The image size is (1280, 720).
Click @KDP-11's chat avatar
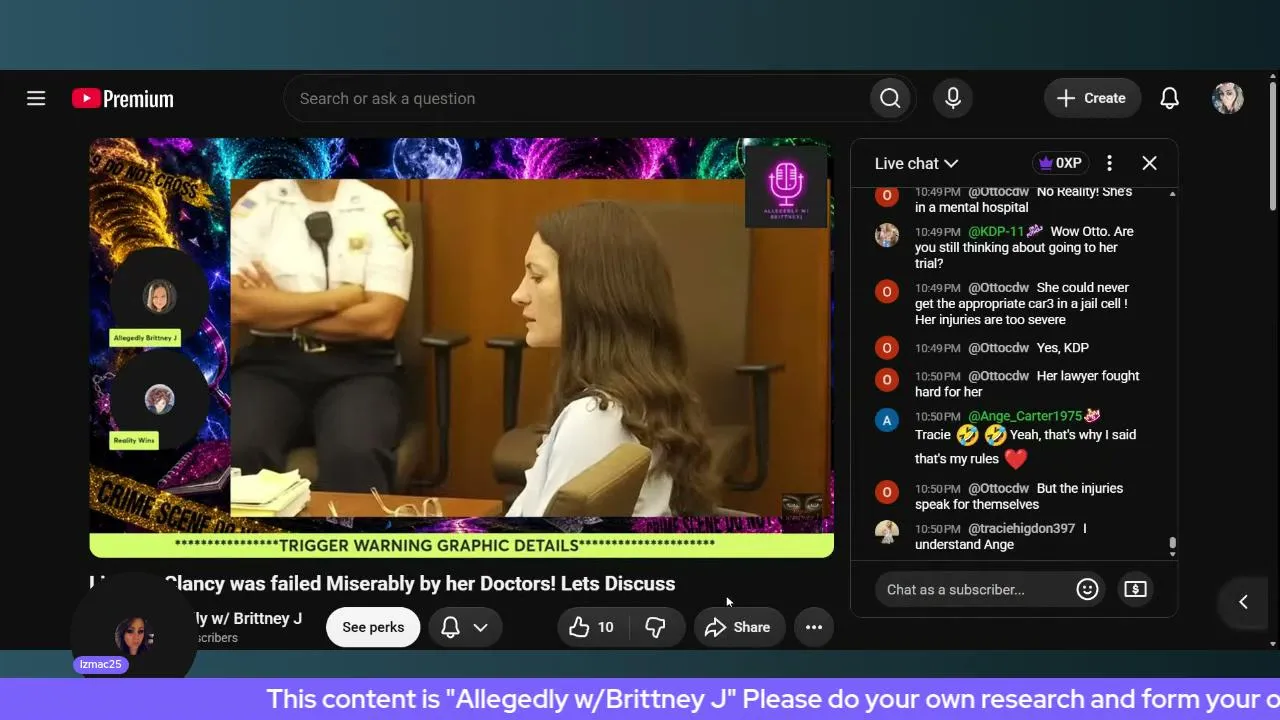click(x=887, y=235)
